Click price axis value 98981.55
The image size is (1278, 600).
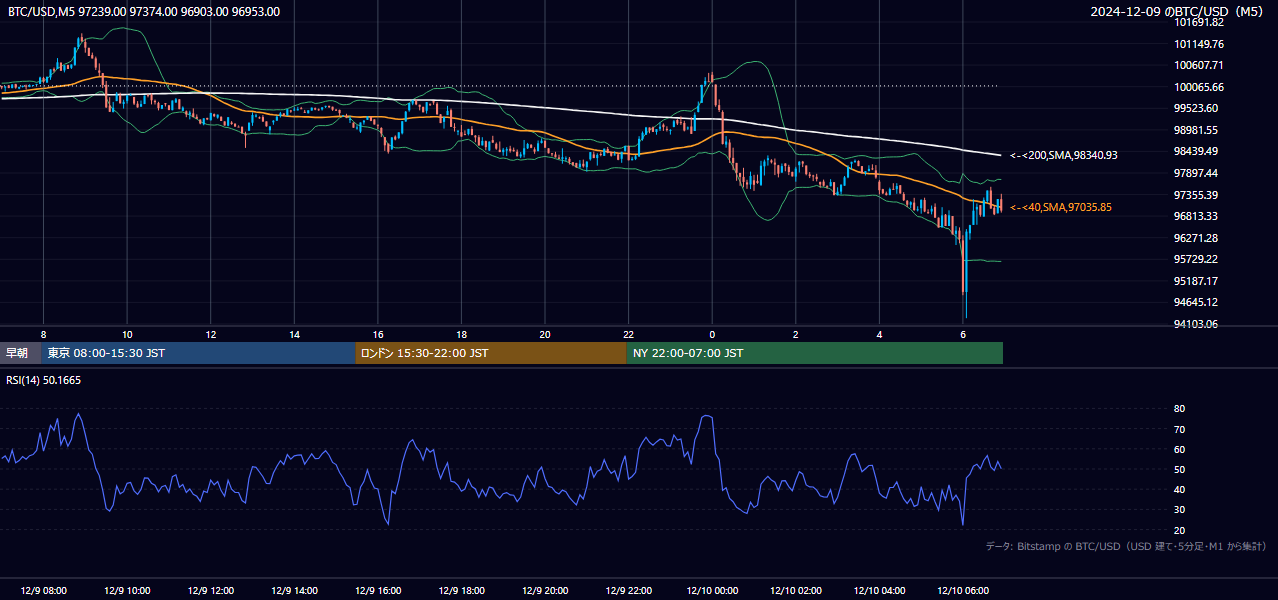1196,130
